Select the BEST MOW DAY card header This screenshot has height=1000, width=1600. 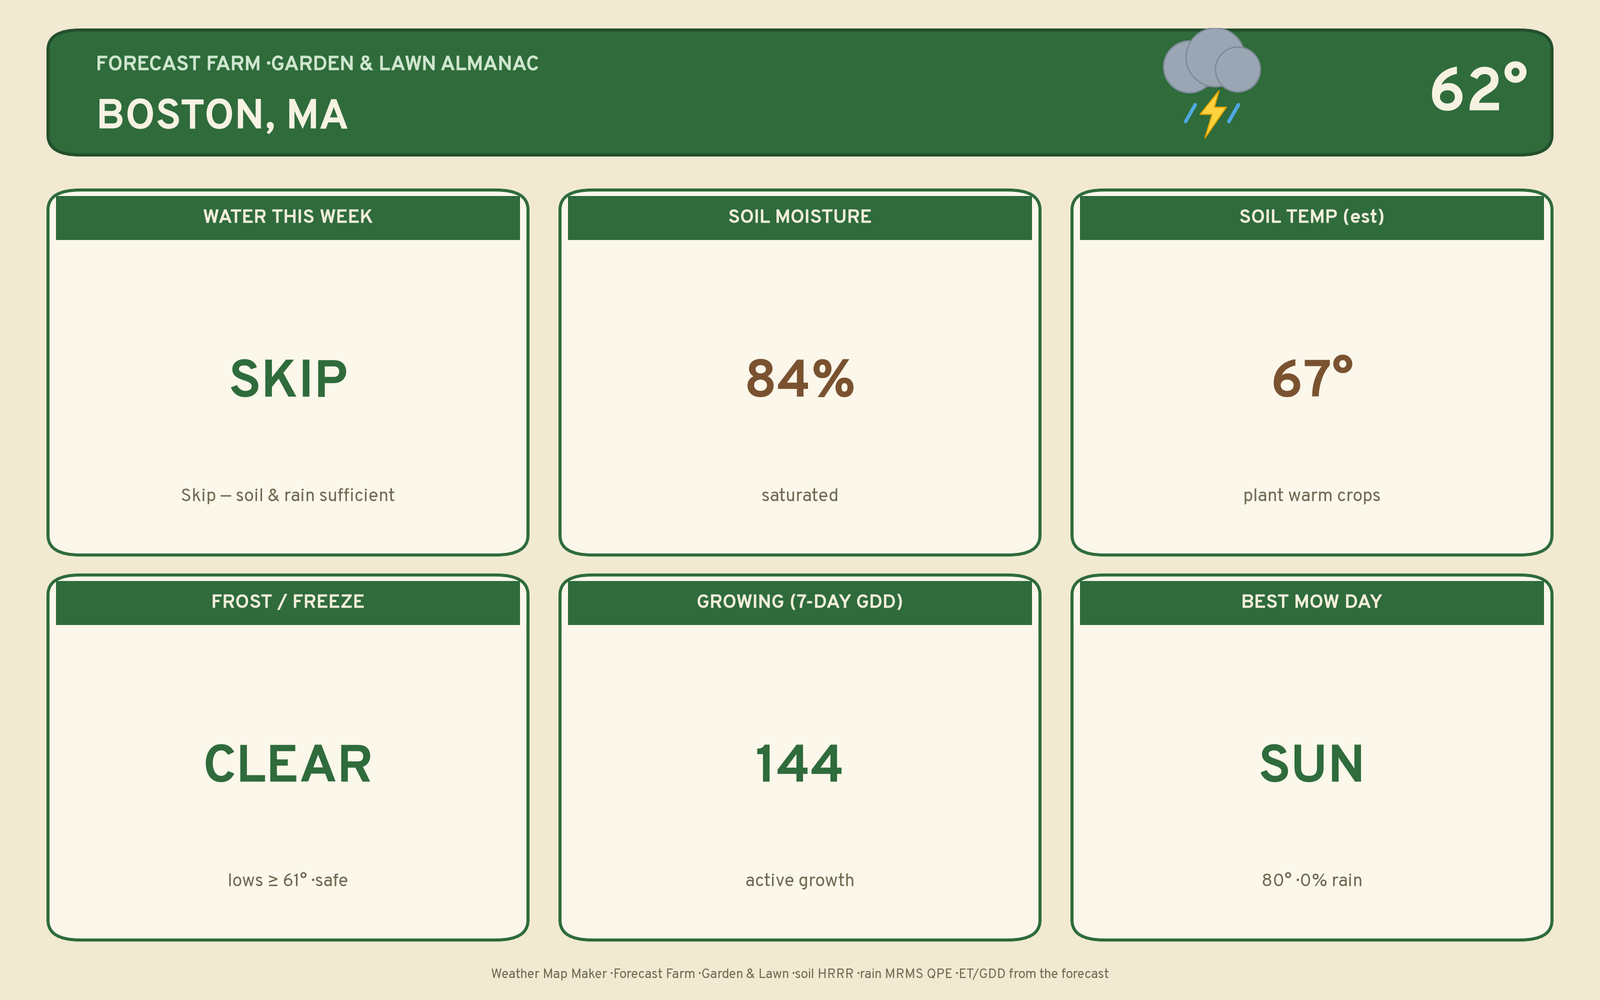point(1312,602)
